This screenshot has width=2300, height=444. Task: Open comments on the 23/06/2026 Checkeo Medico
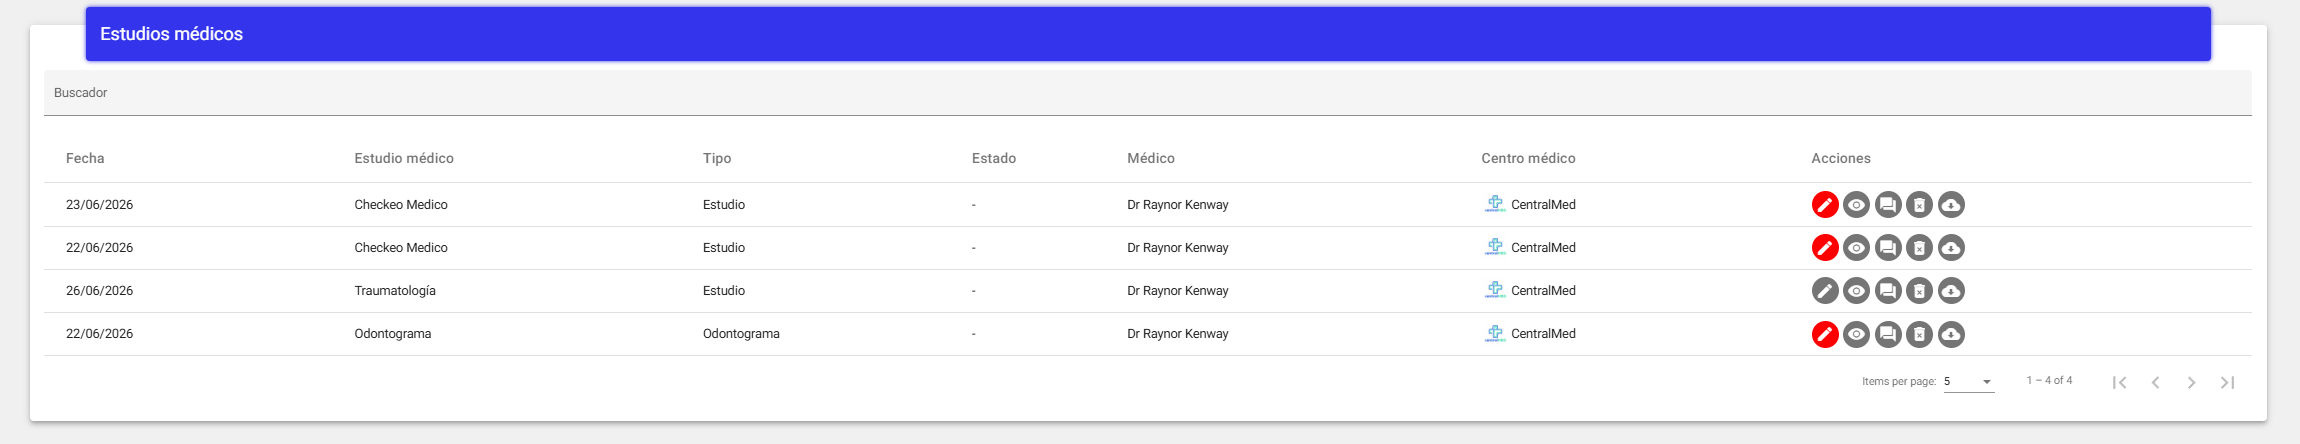click(1888, 205)
